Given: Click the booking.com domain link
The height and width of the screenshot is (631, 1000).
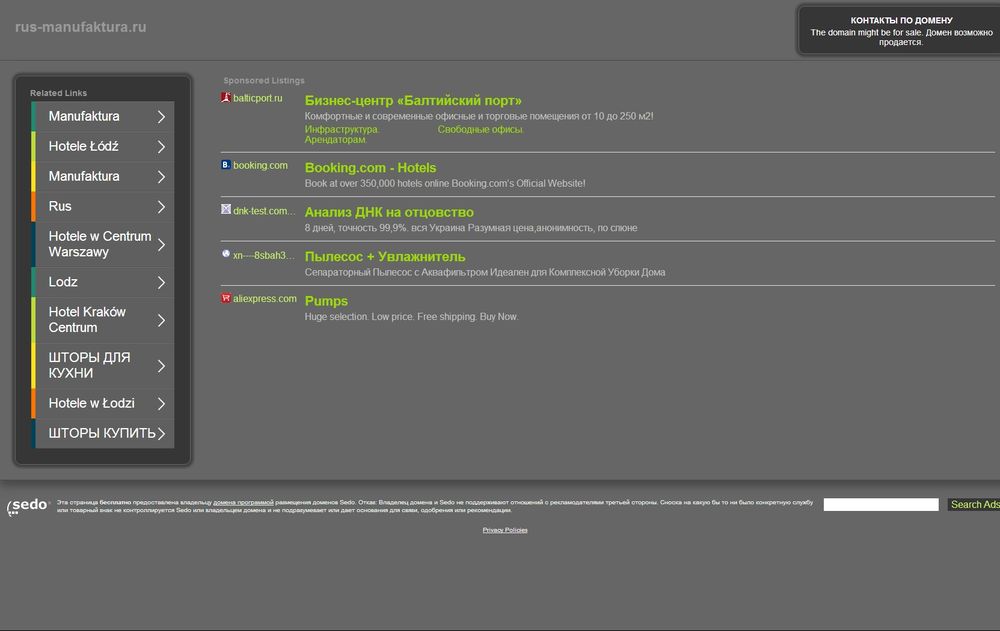Looking at the screenshot, I should pos(260,165).
